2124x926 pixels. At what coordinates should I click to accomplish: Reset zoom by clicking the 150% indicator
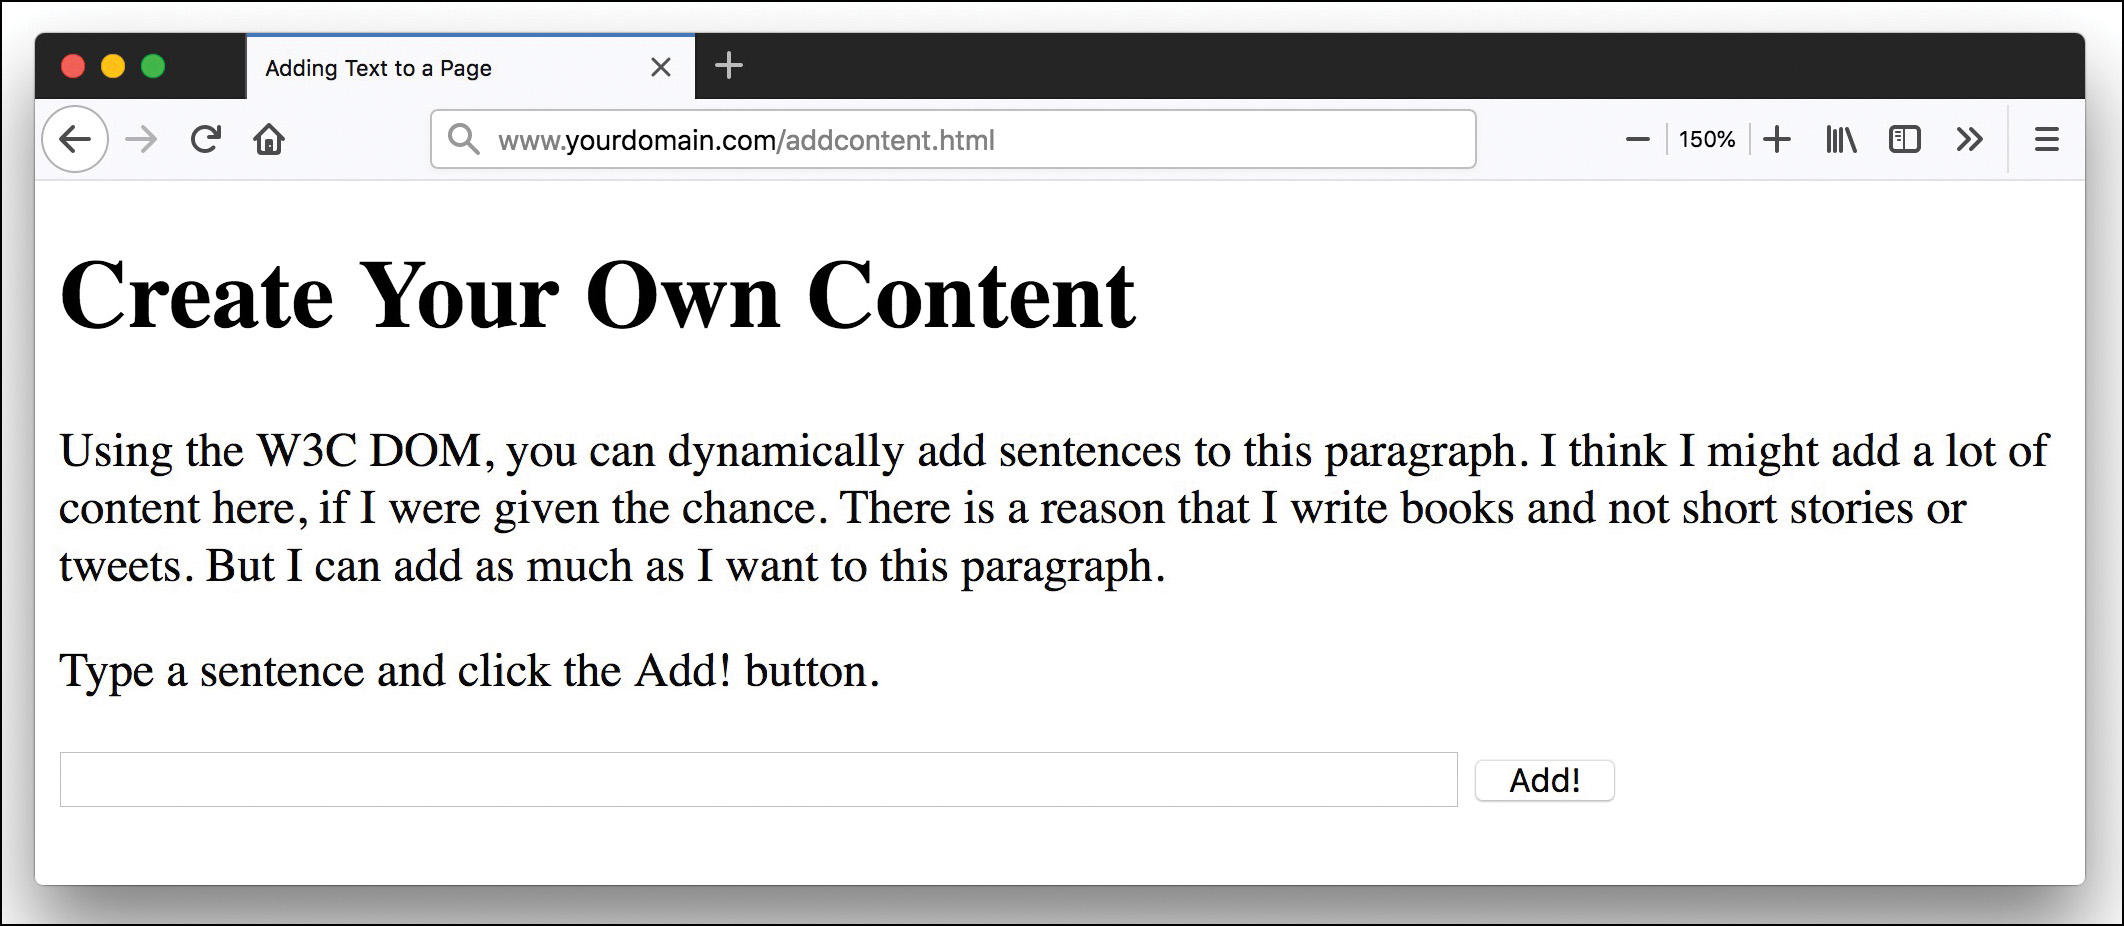(x=1706, y=139)
